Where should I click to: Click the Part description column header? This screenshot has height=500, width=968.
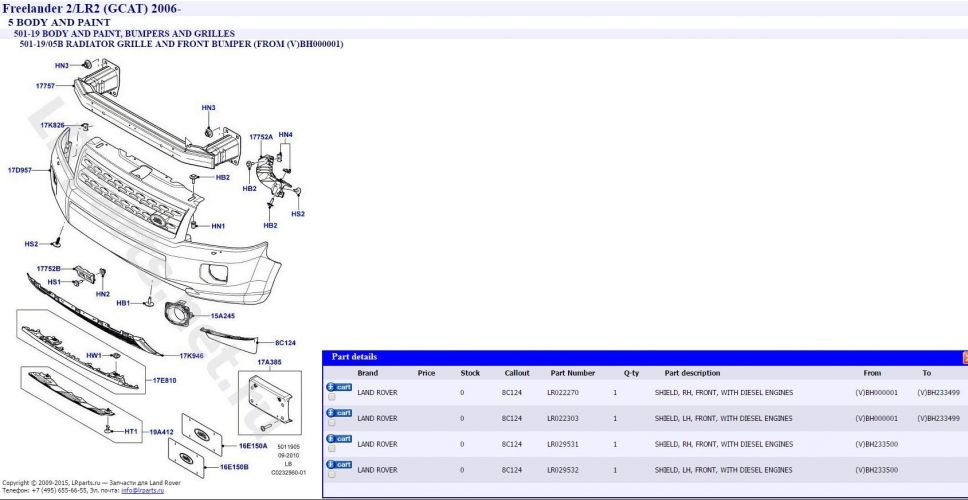point(692,373)
